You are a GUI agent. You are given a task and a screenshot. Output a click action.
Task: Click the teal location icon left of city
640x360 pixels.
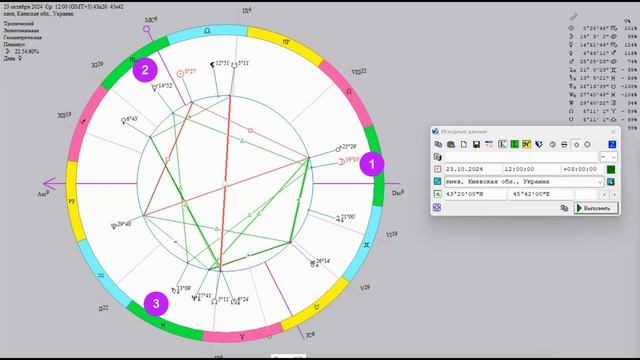[438, 182]
